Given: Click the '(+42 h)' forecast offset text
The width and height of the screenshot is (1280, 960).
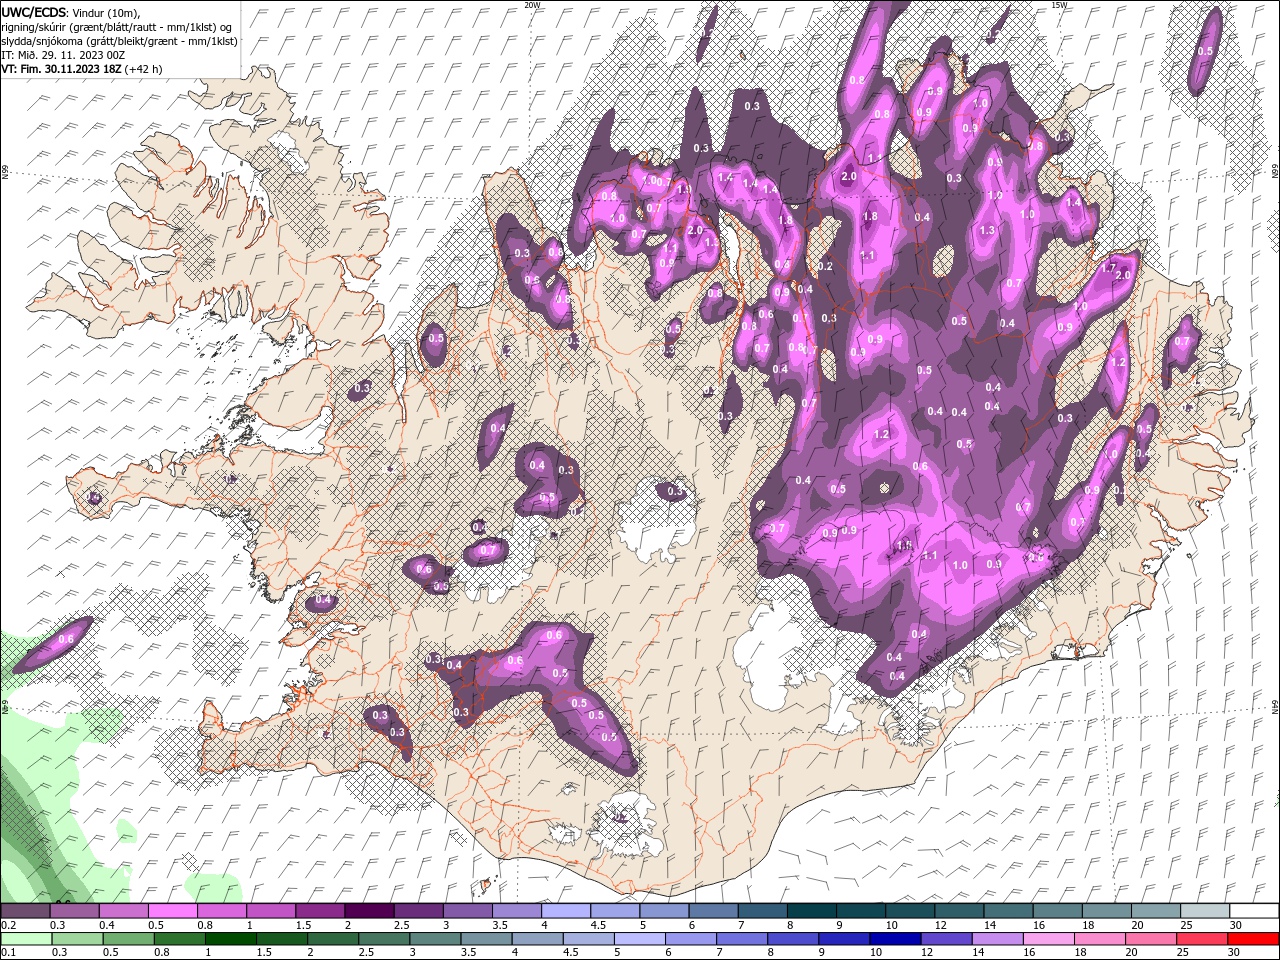Looking at the screenshot, I should click(x=144, y=69).
